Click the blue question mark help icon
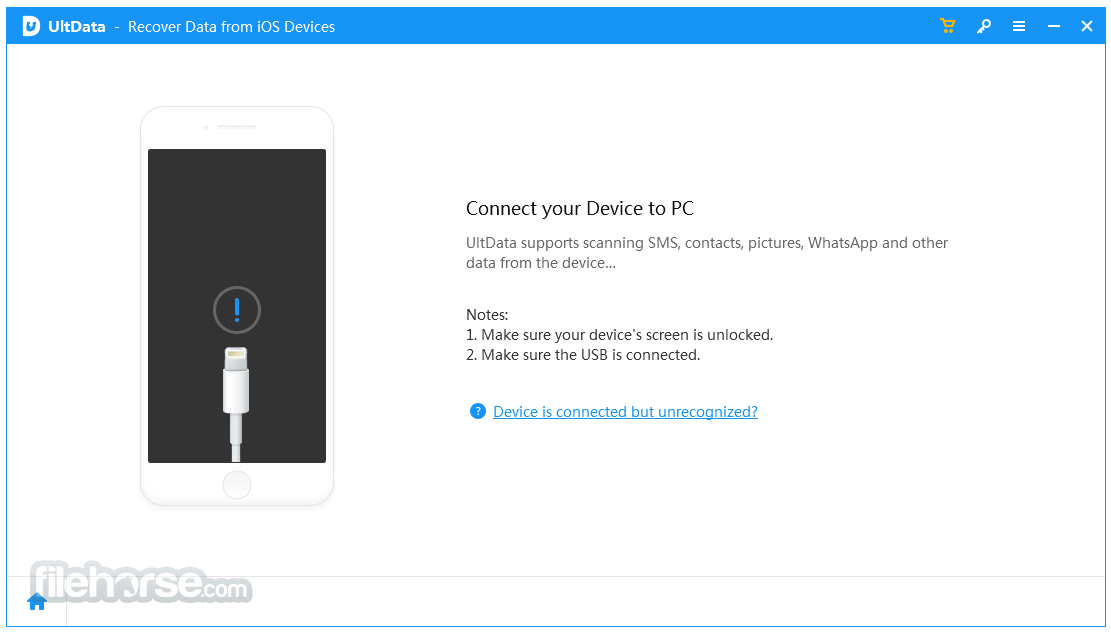Image resolution: width=1111 pixels, height=633 pixels. pyautogui.click(x=478, y=411)
